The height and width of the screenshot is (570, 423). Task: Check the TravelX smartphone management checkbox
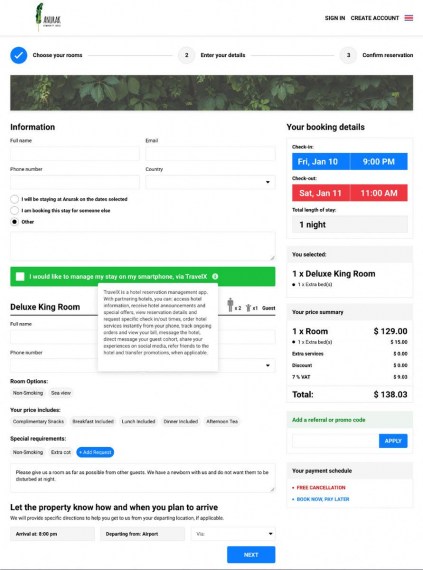pyautogui.click(x=20, y=277)
